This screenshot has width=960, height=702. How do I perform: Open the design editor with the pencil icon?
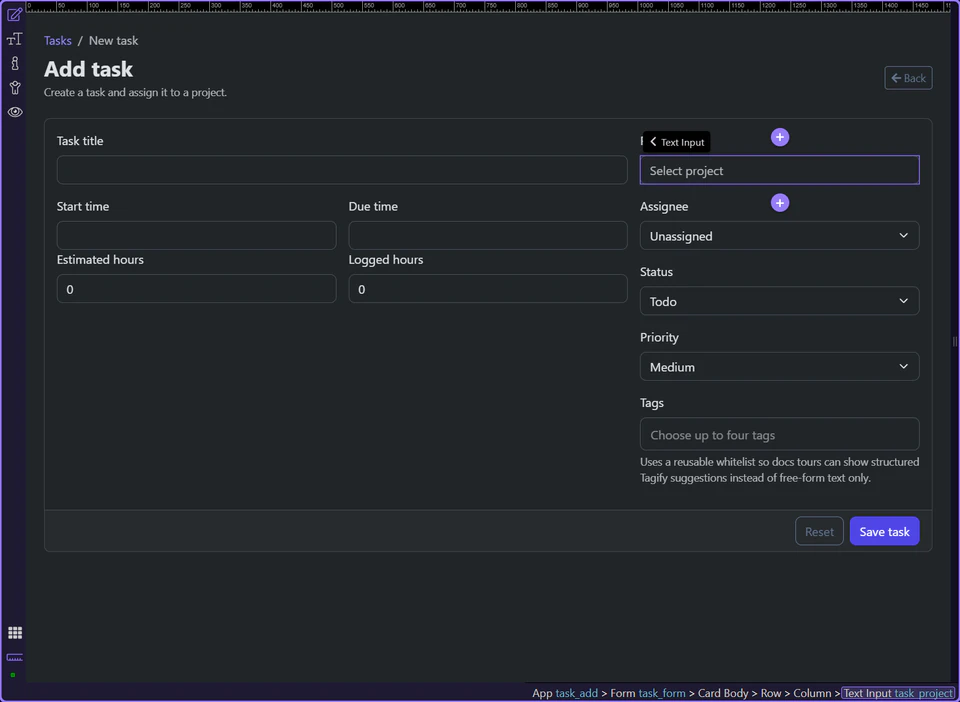tap(14, 16)
